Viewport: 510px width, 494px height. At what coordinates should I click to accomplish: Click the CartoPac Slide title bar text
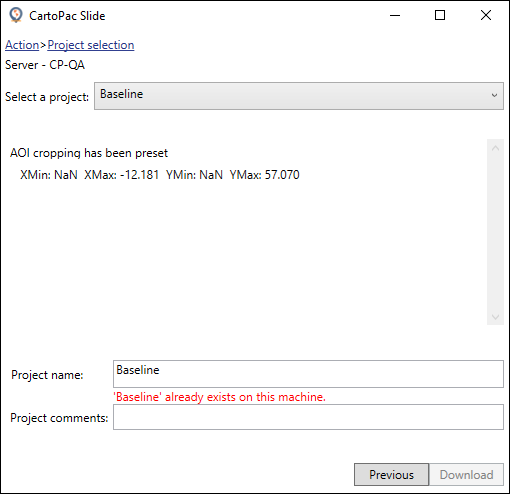tap(67, 16)
